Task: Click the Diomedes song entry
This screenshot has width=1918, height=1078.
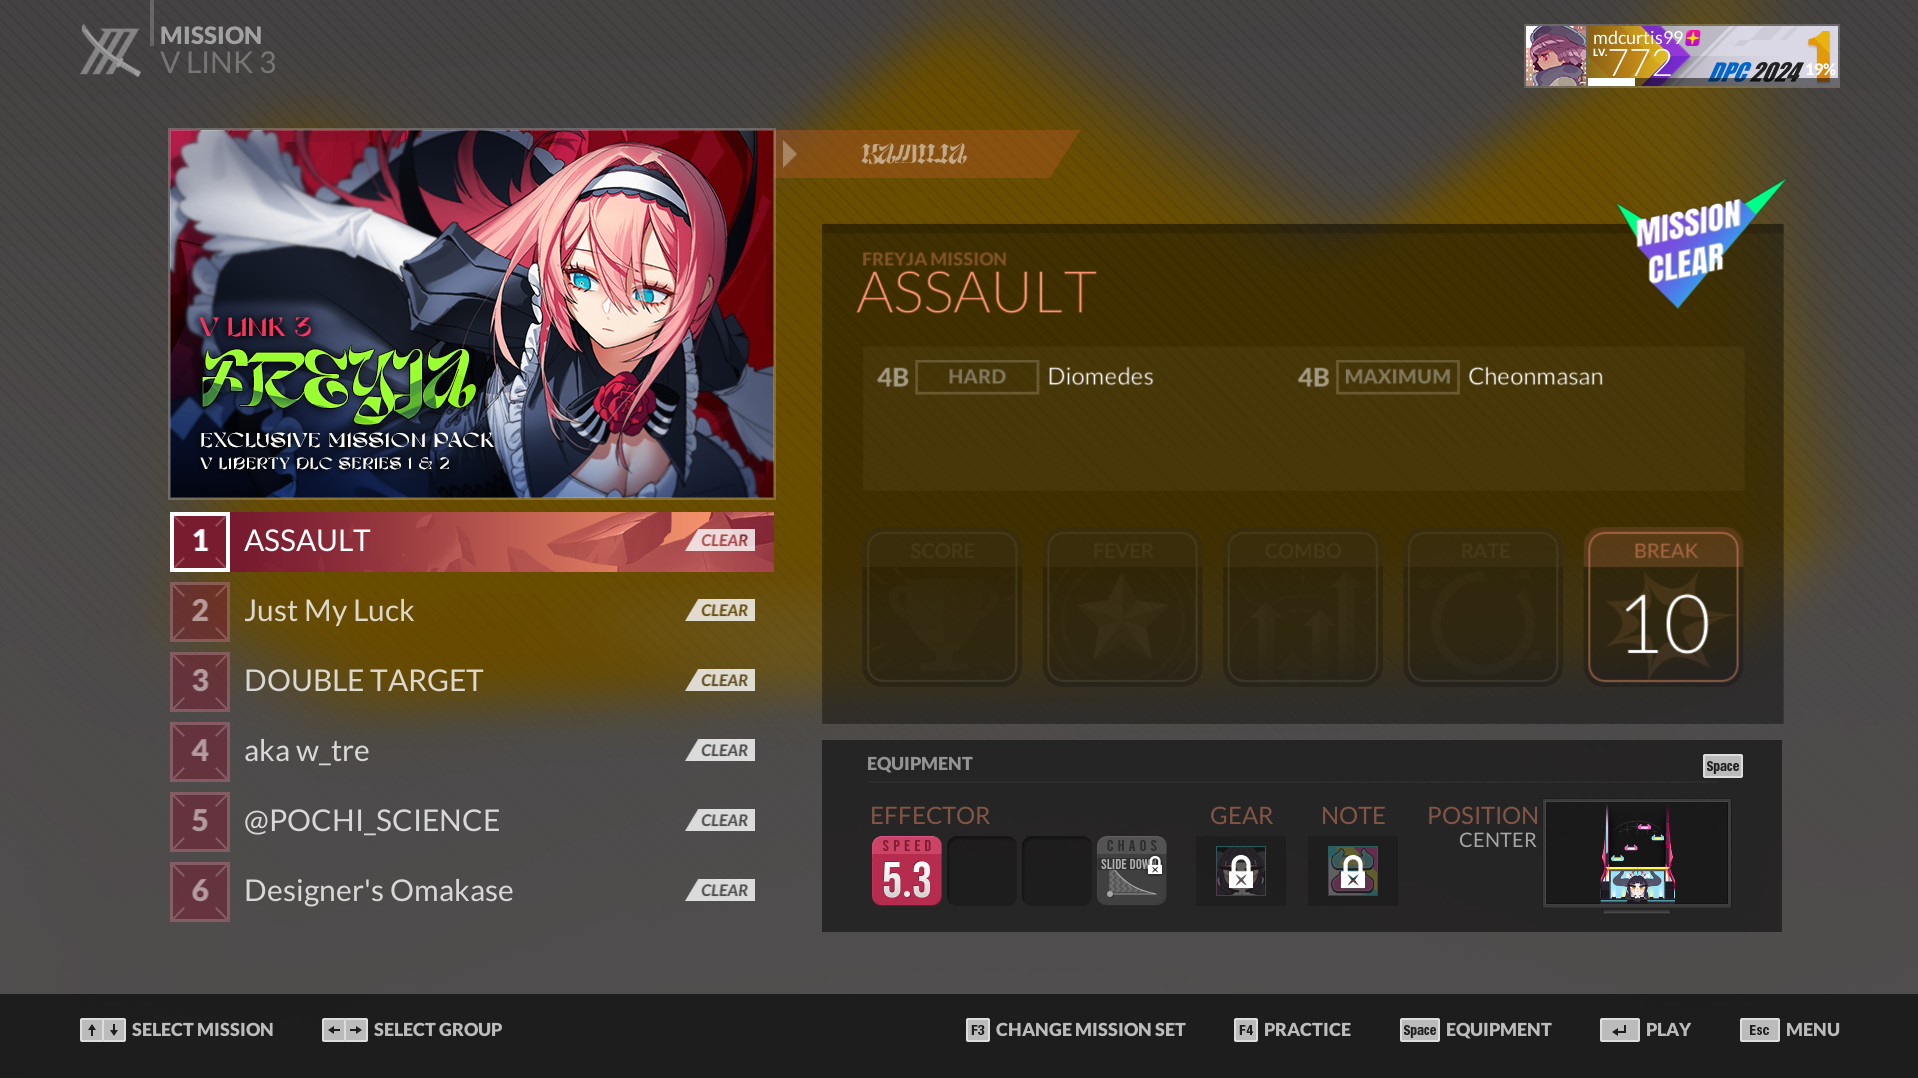Action: 1100,377
